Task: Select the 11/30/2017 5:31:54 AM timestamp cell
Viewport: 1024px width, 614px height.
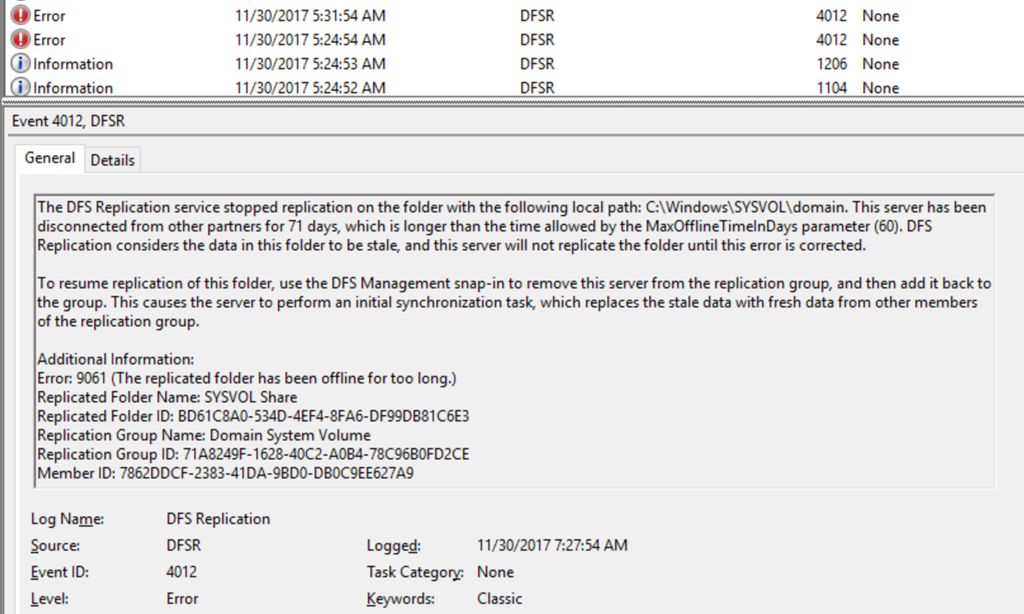Action: [310, 16]
